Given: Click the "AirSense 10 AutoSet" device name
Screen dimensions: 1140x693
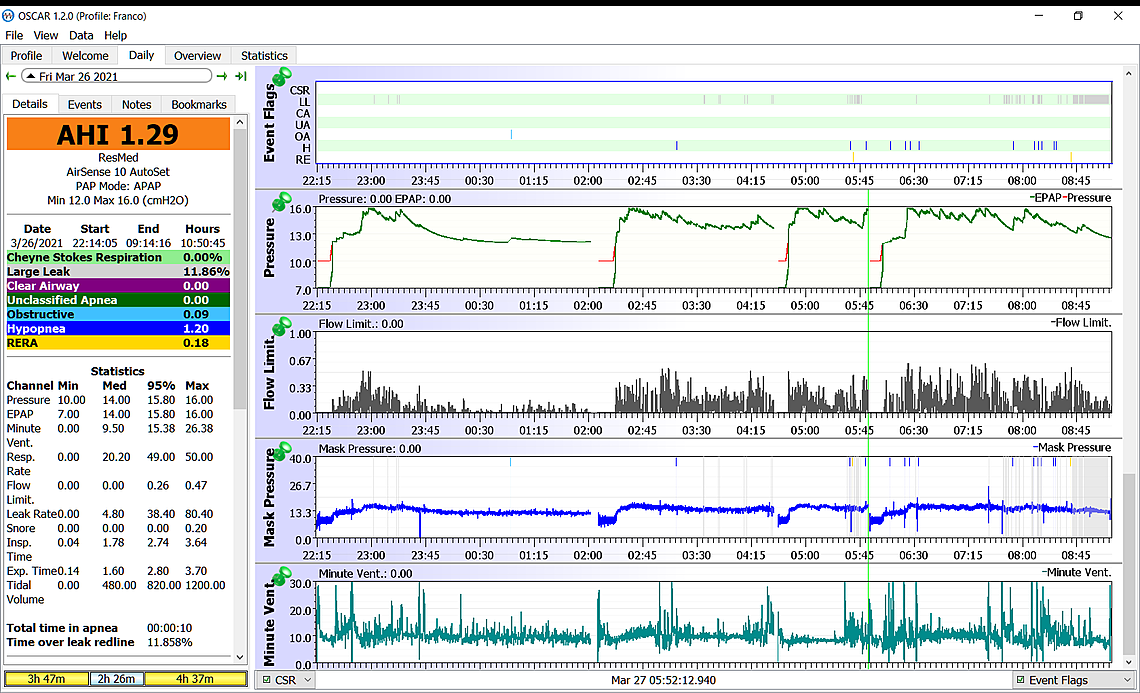Looking at the screenshot, I should pos(118,172).
